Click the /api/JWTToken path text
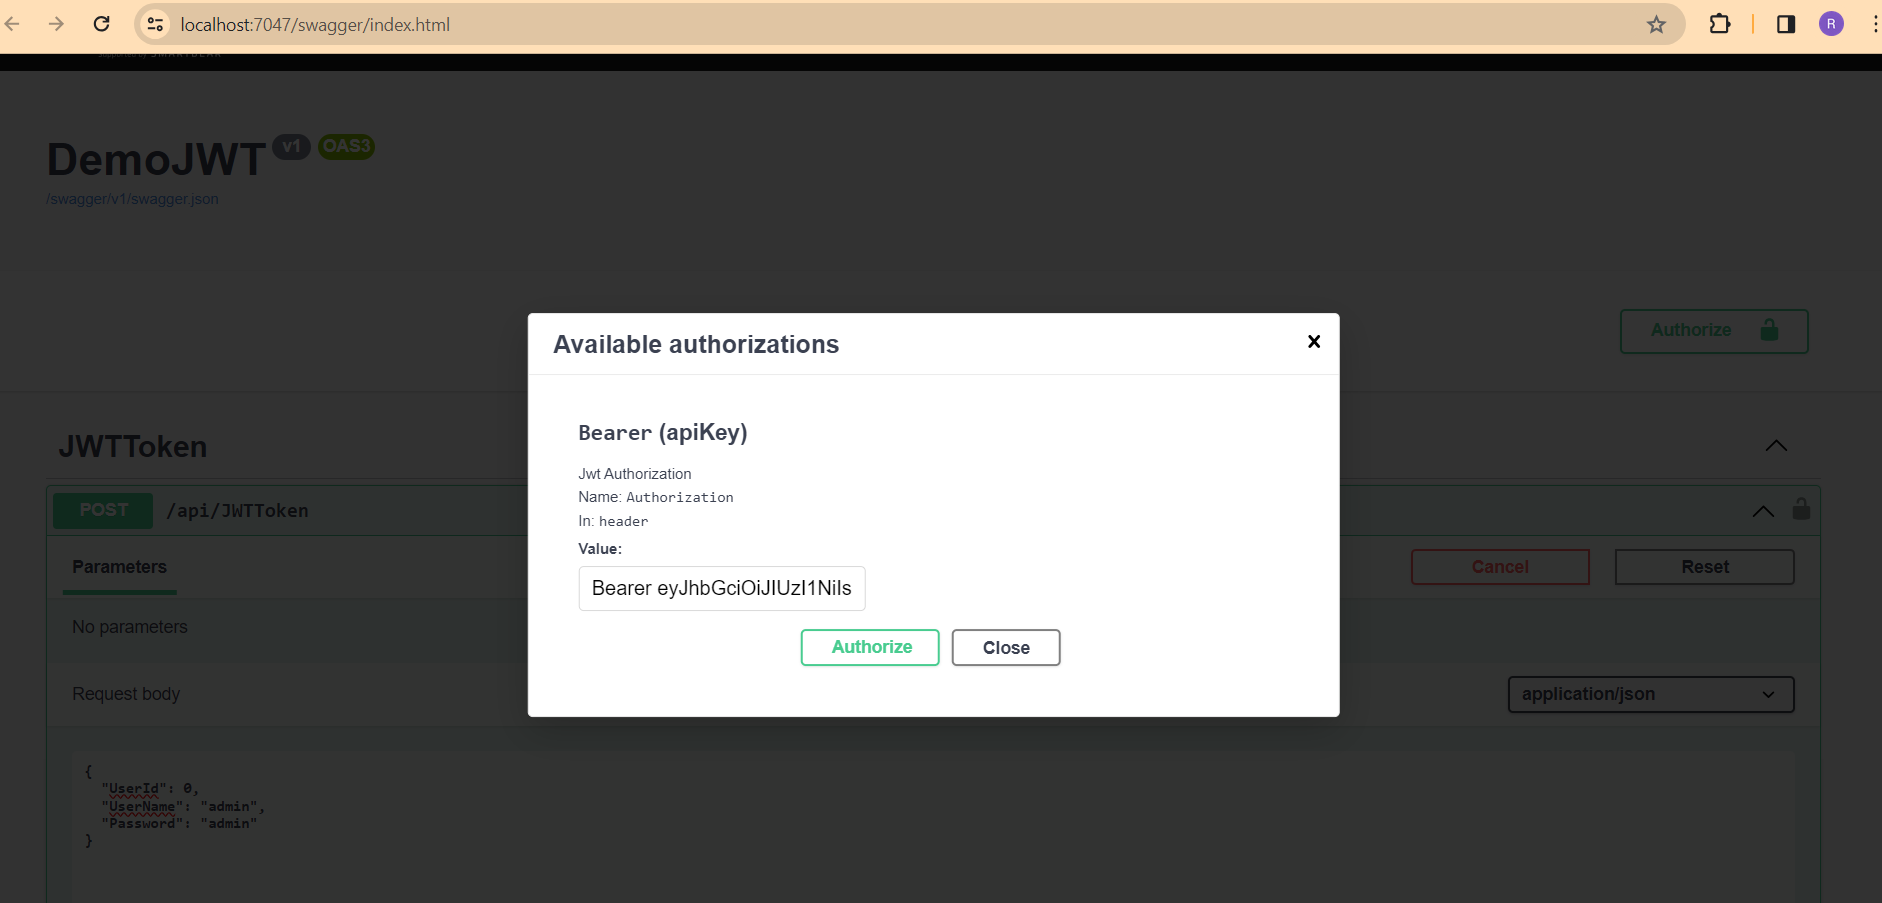Image resolution: width=1882 pixels, height=903 pixels. 237,511
